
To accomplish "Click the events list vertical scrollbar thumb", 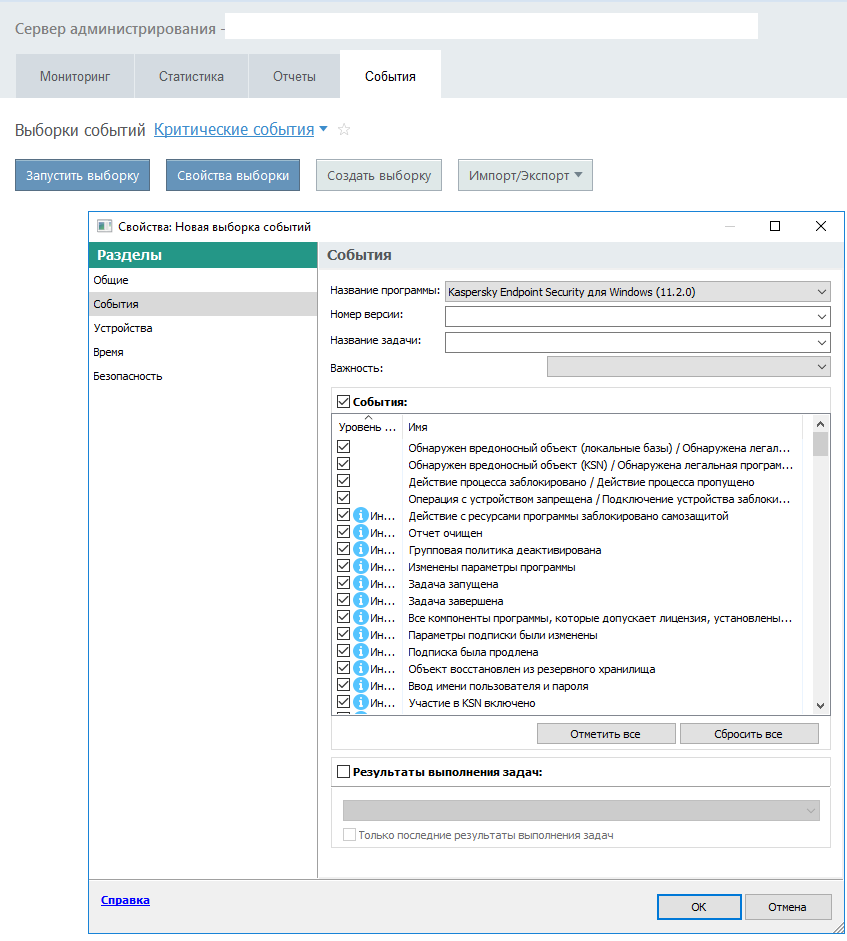I will tap(820, 444).
